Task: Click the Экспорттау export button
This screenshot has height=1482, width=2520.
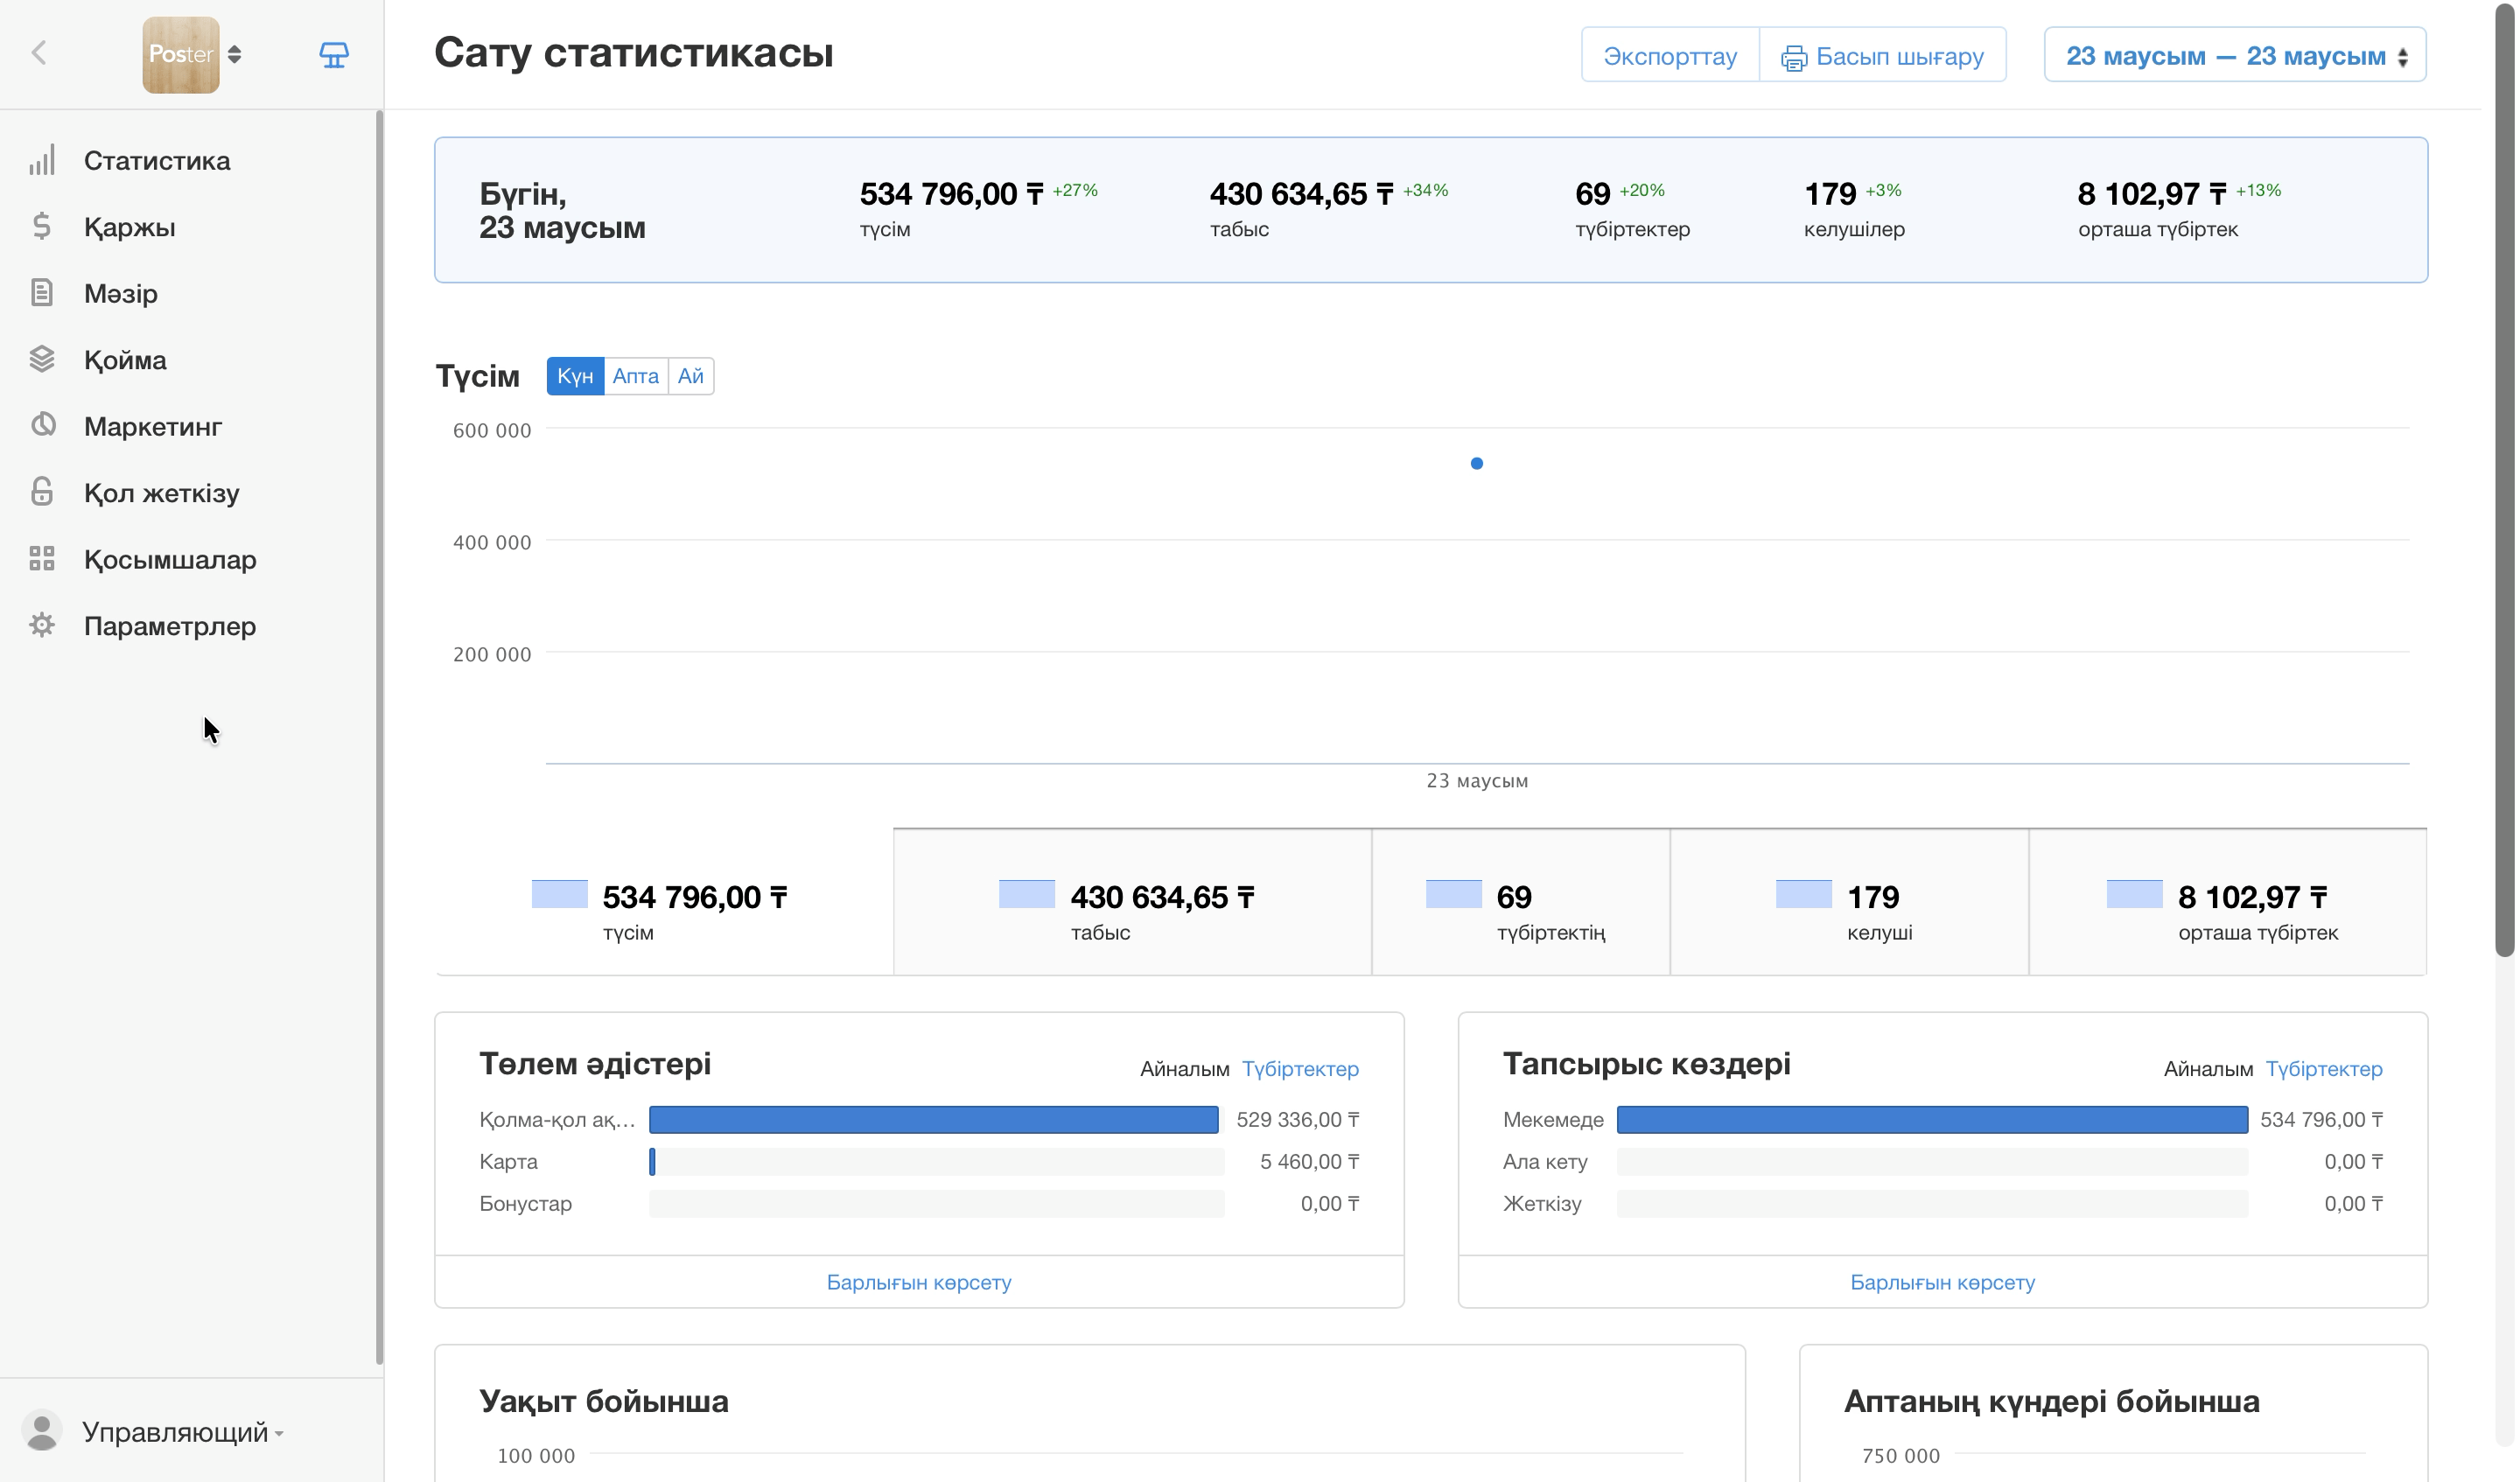Action: coord(1672,55)
